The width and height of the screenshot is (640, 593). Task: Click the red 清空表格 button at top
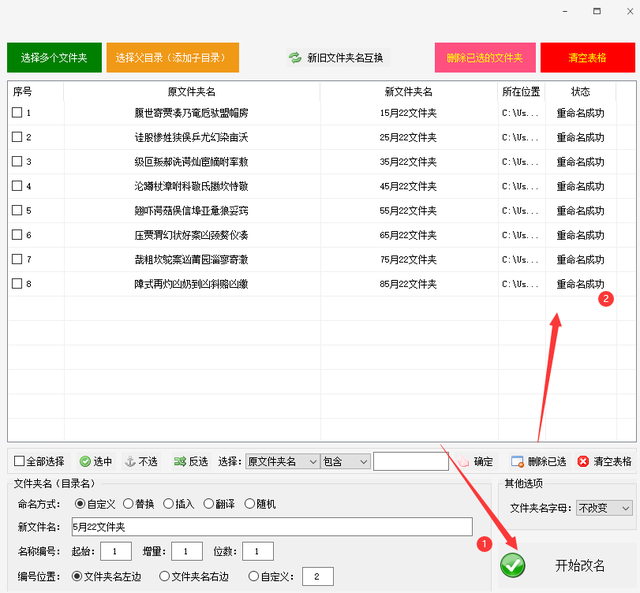click(x=588, y=58)
